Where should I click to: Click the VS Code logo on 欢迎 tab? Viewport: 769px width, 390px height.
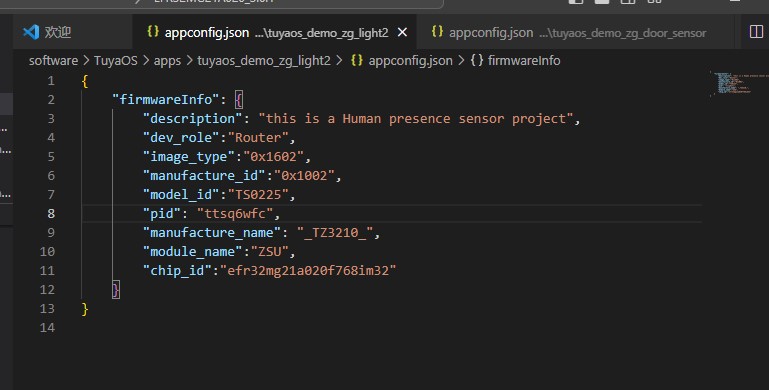tap(31, 32)
